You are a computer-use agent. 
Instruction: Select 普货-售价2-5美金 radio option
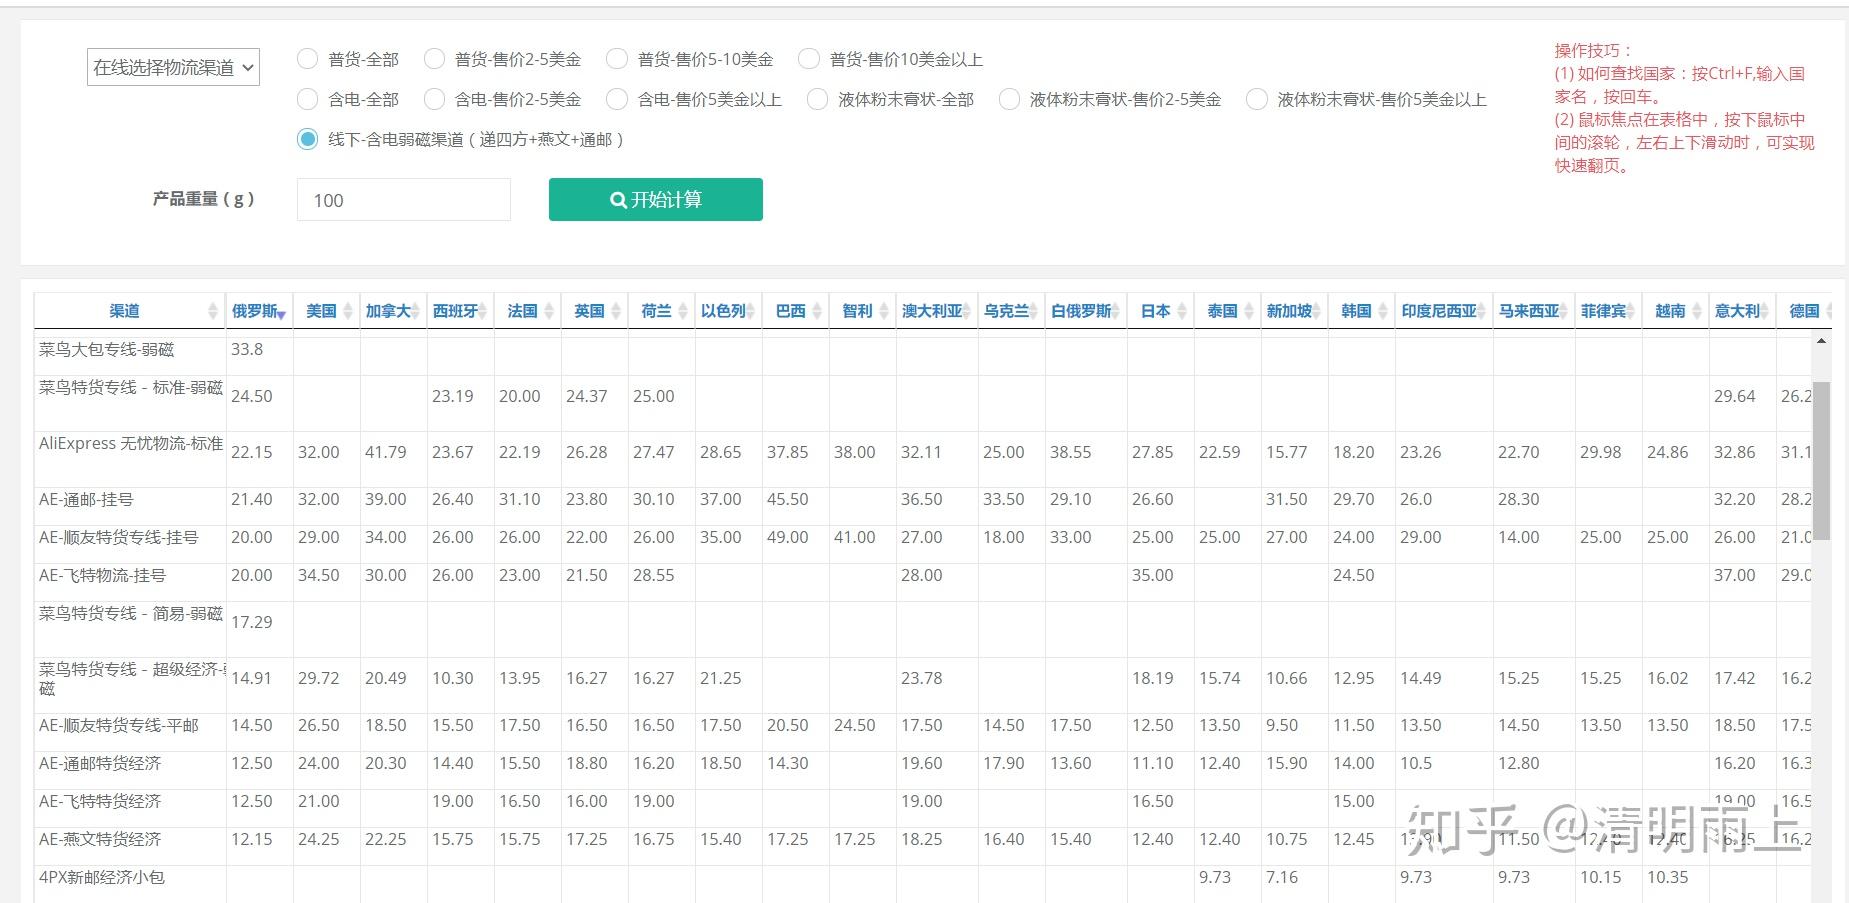(434, 59)
